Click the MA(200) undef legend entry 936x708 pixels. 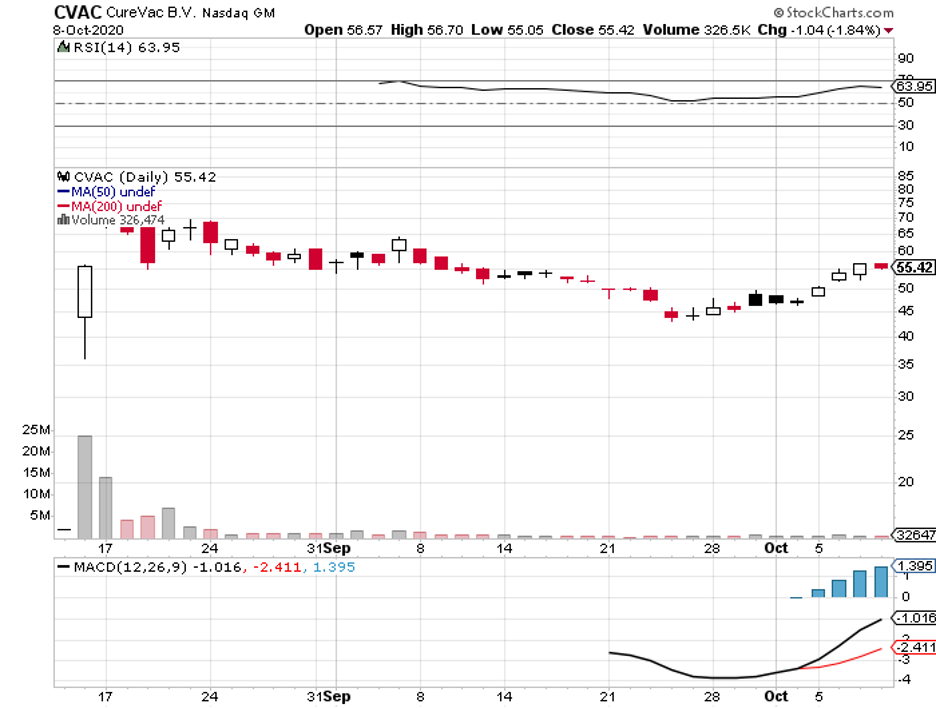point(110,206)
